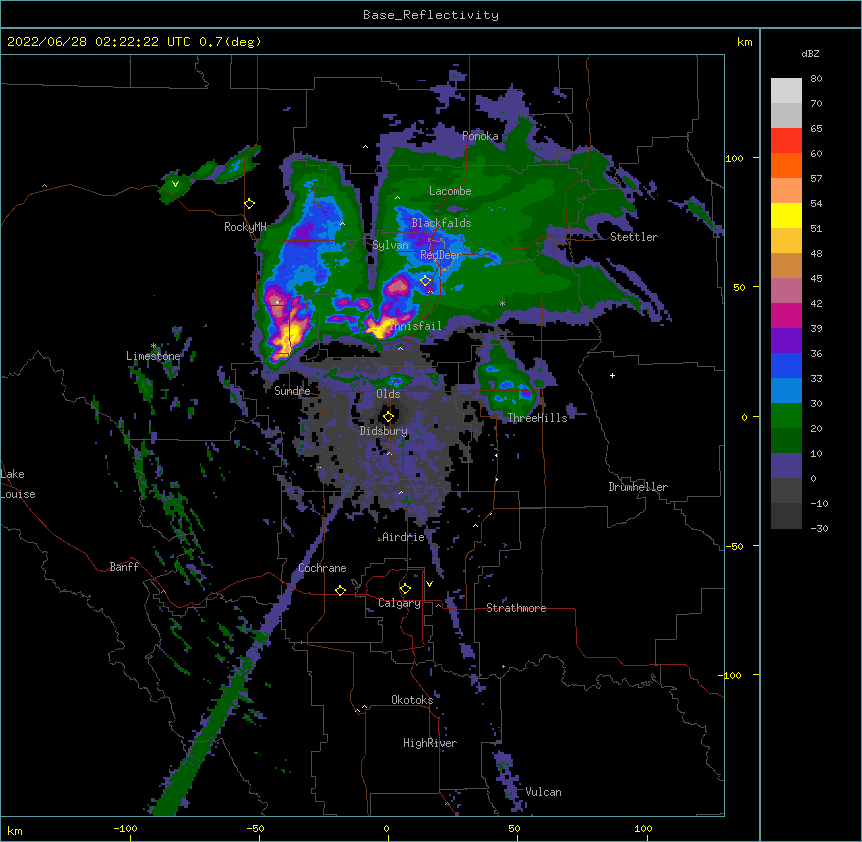Pick the white 70-80 dBZ legend band

[x=786, y=91]
